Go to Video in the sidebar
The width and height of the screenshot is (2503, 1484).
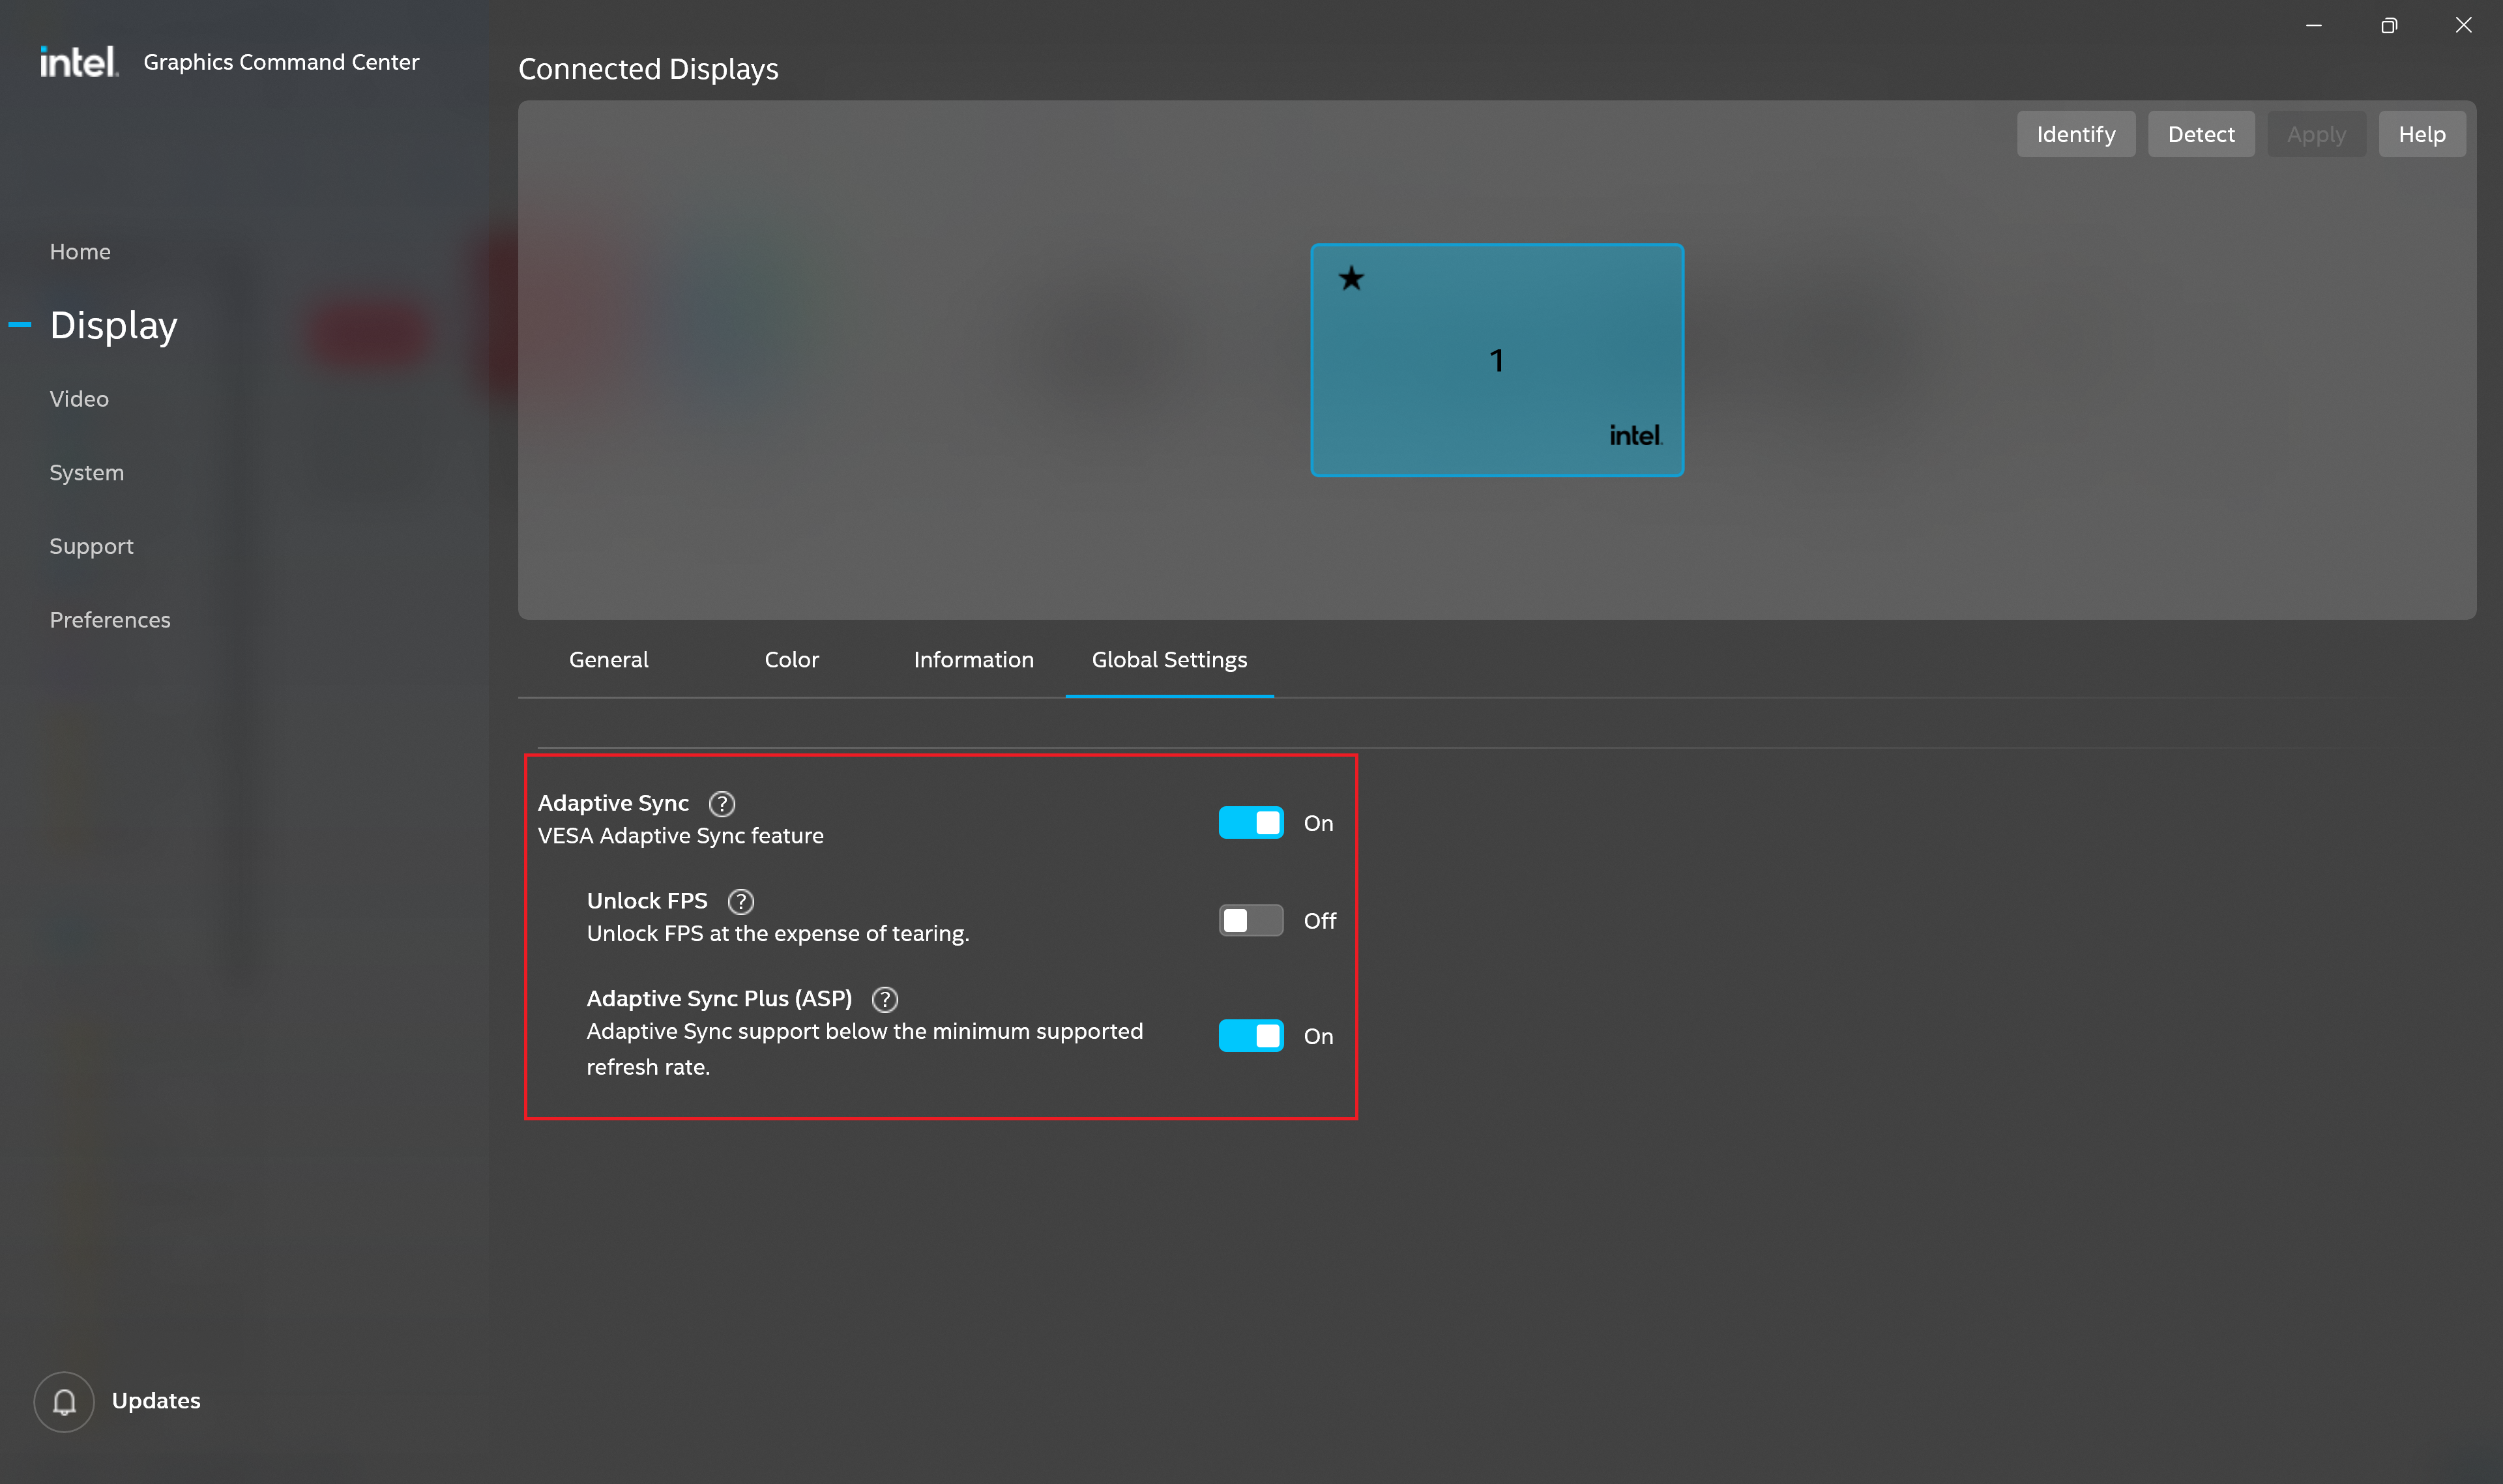(x=79, y=399)
